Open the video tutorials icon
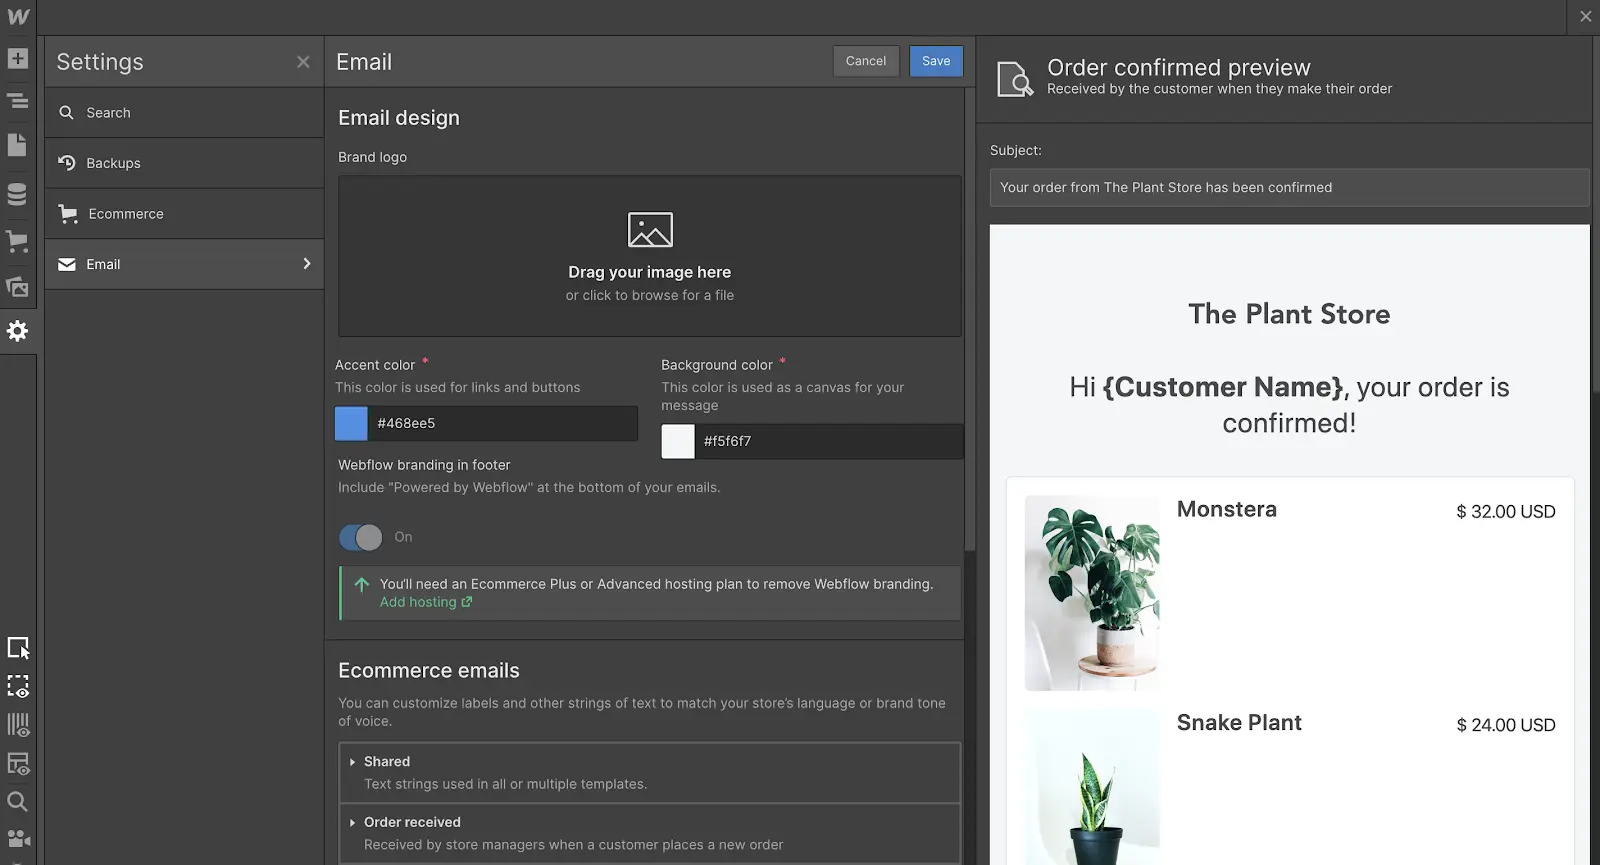 pyautogui.click(x=18, y=838)
